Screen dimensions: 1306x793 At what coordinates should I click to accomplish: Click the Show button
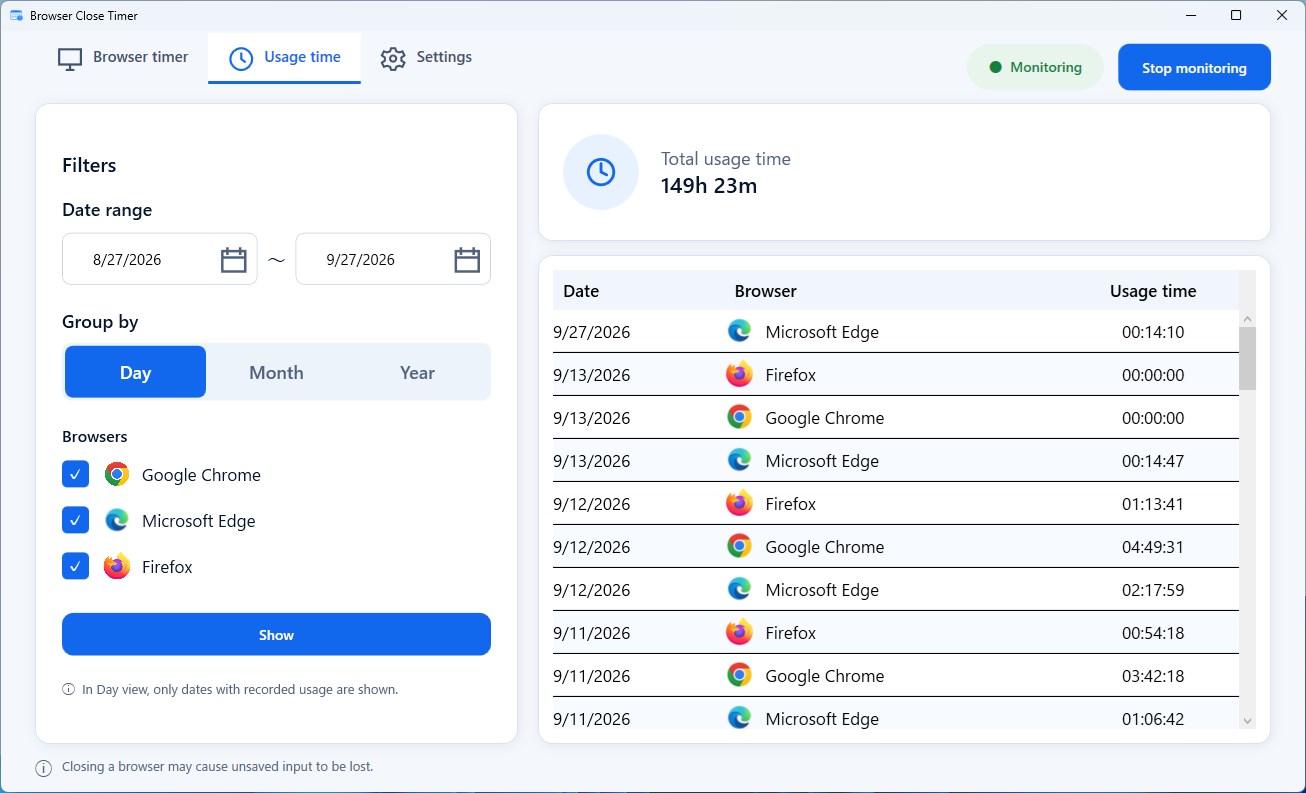point(276,634)
